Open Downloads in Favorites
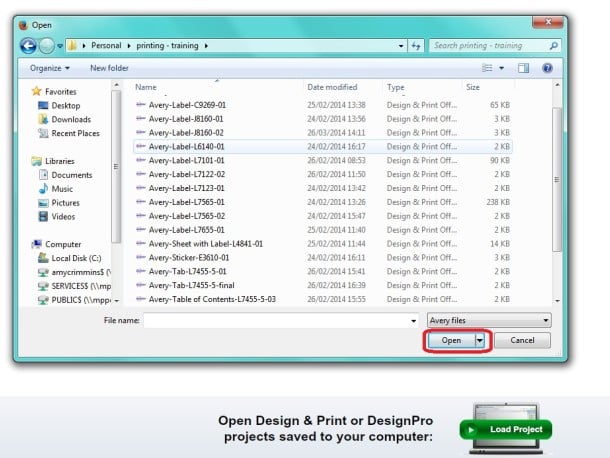This screenshot has width=610, height=458. click(x=65, y=119)
